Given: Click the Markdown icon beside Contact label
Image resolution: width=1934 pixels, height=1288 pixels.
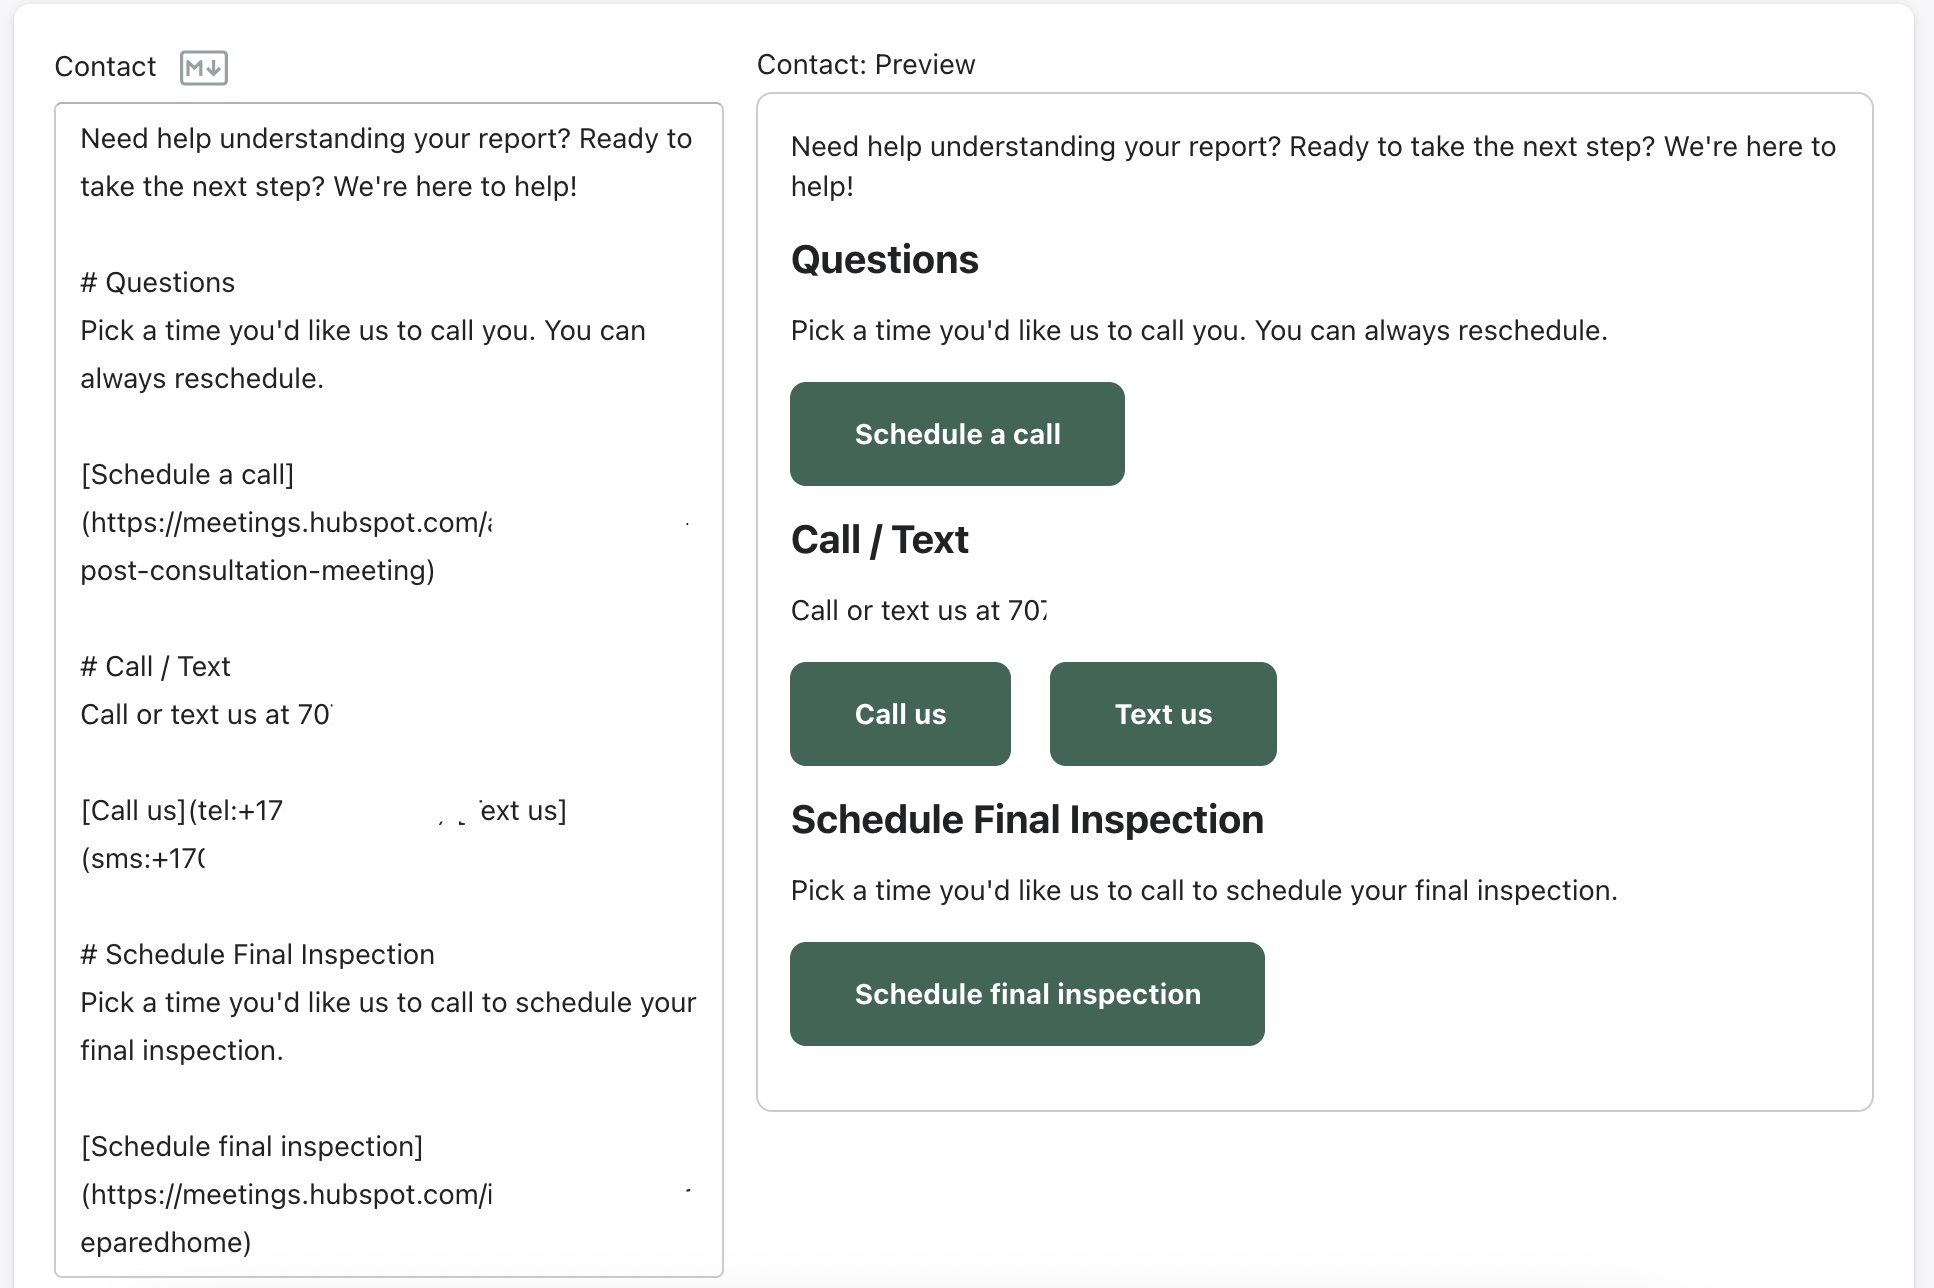Looking at the screenshot, I should pos(204,68).
